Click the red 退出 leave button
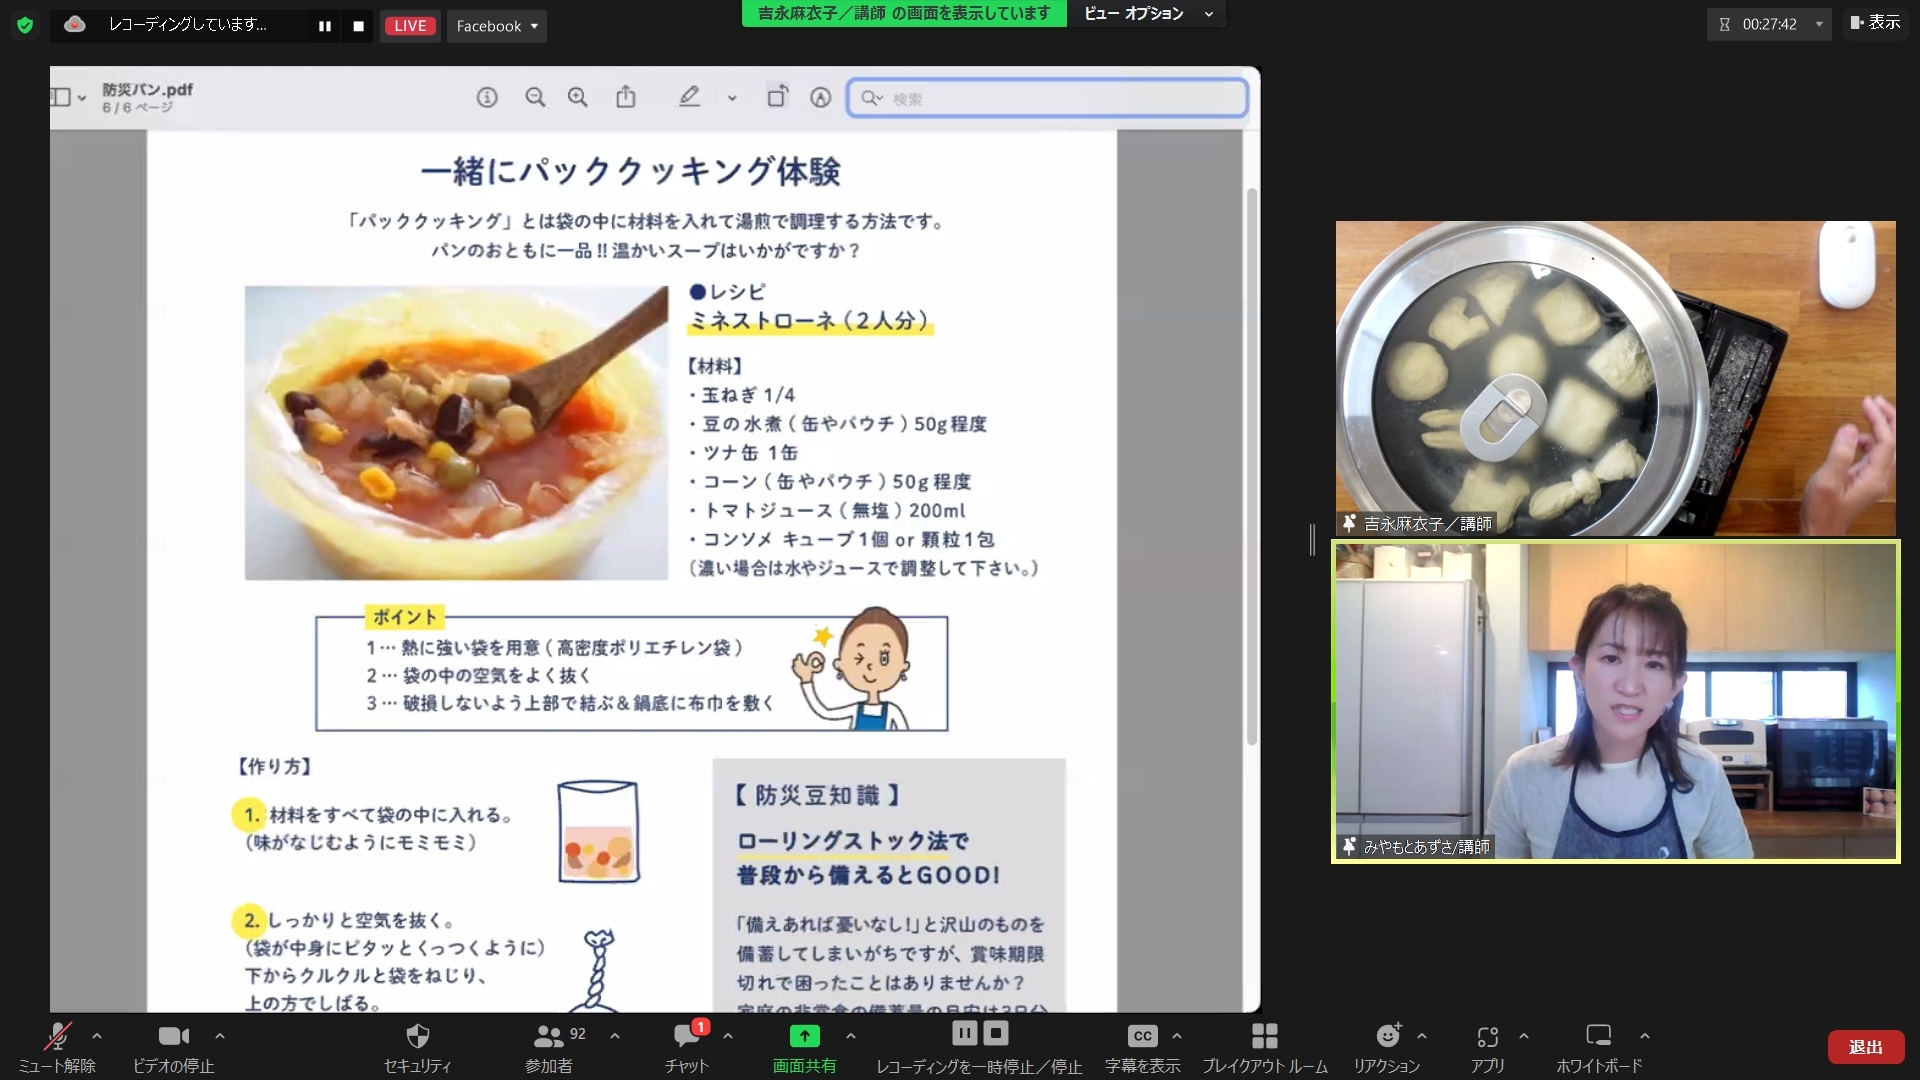The height and width of the screenshot is (1080, 1920). [x=1866, y=1046]
